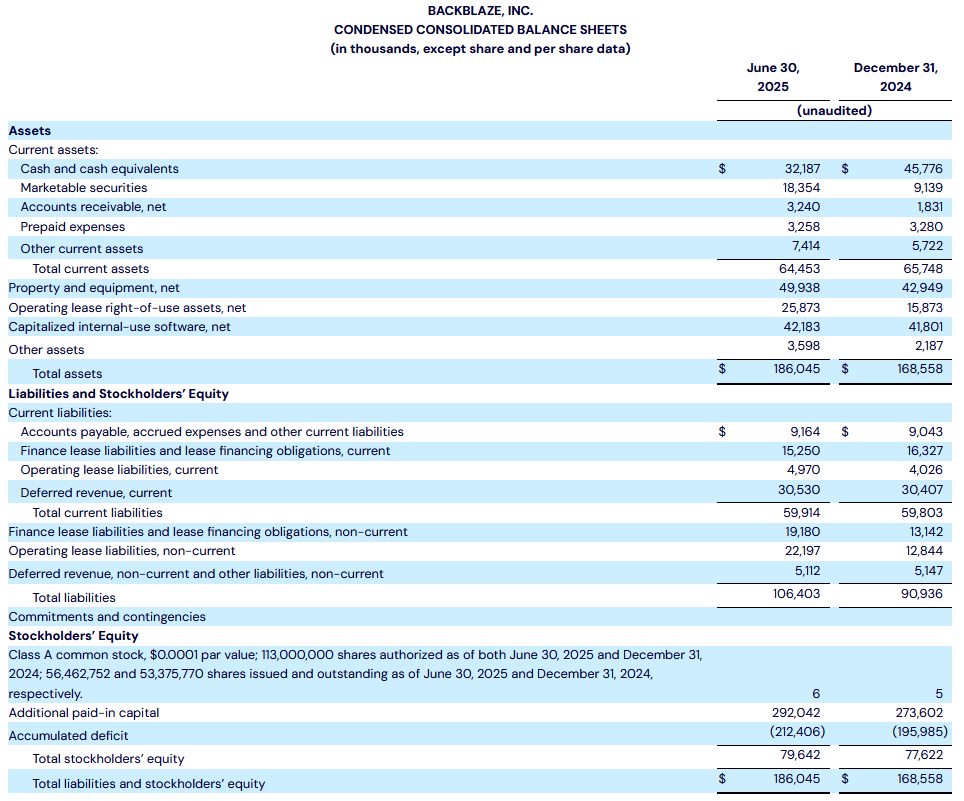Click the Assets section heading

point(30,131)
